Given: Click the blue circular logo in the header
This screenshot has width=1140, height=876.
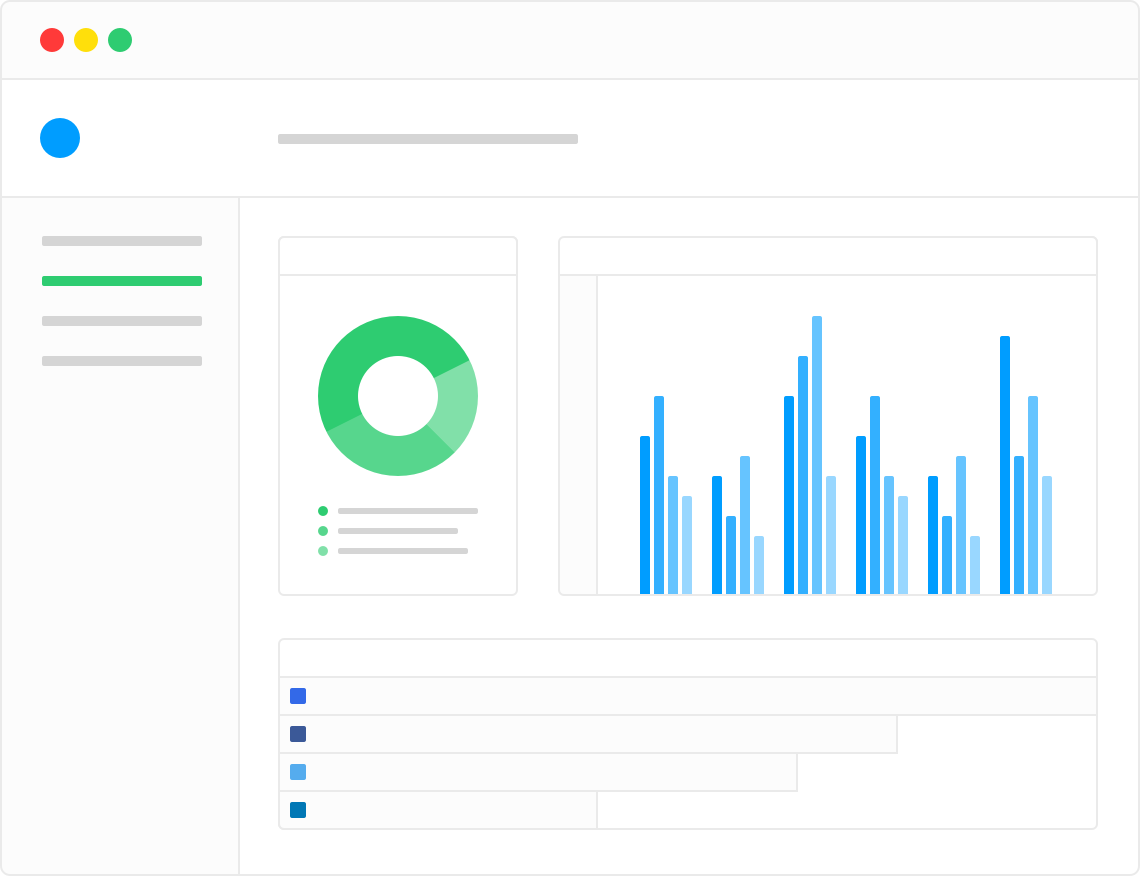Looking at the screenshot, I should (x=60, y=137).
